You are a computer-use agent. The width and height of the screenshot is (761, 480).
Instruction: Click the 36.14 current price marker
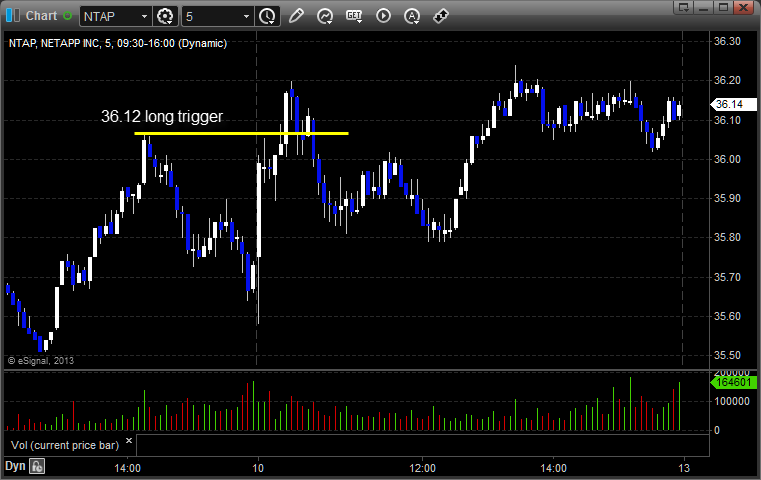(x=733, y=104)
